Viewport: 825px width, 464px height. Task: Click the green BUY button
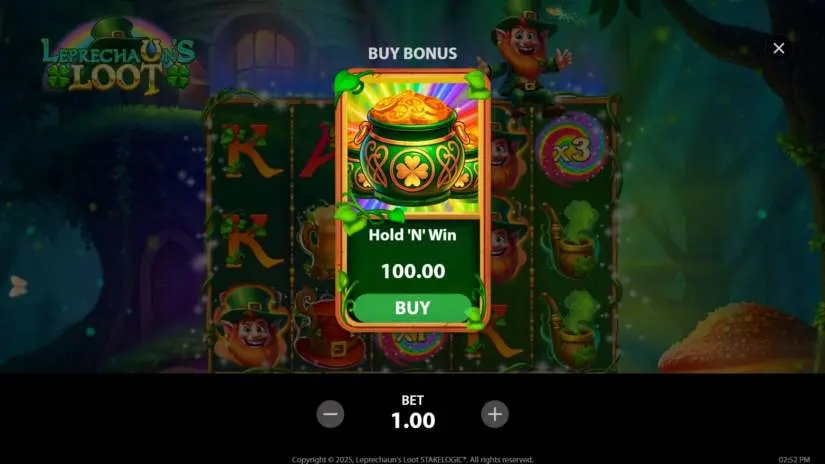[x=412, y=308]
